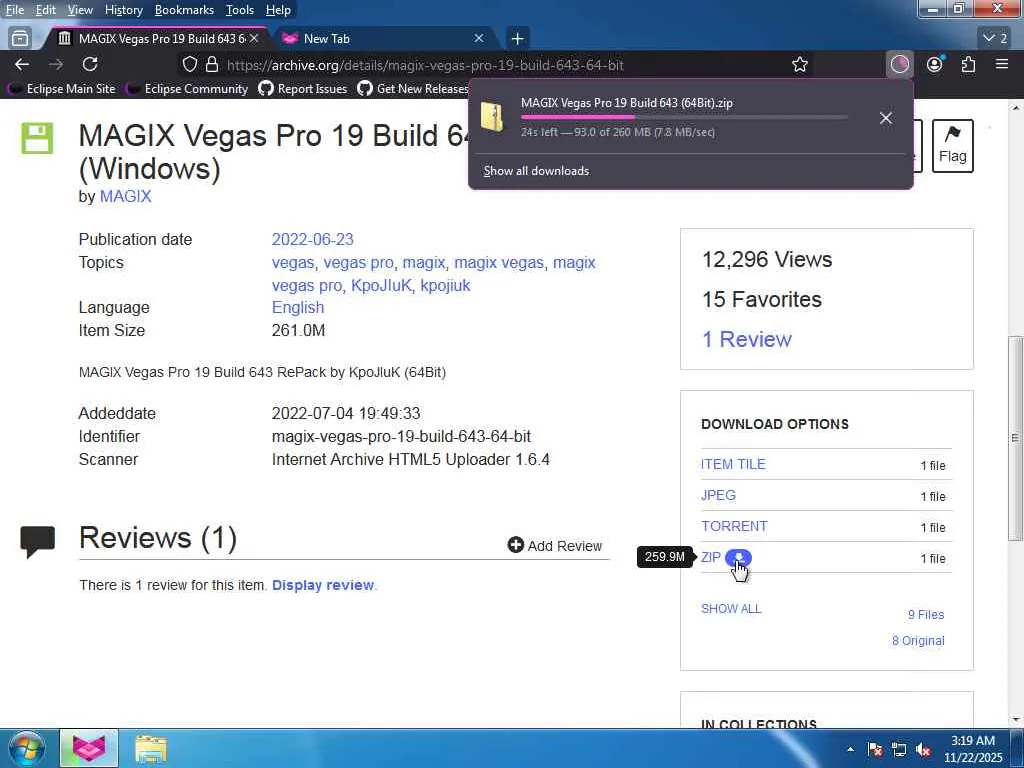1024x768 pixels.
Task: Select the MAGIX Vegas Pro tab
Action: (158, 39)
